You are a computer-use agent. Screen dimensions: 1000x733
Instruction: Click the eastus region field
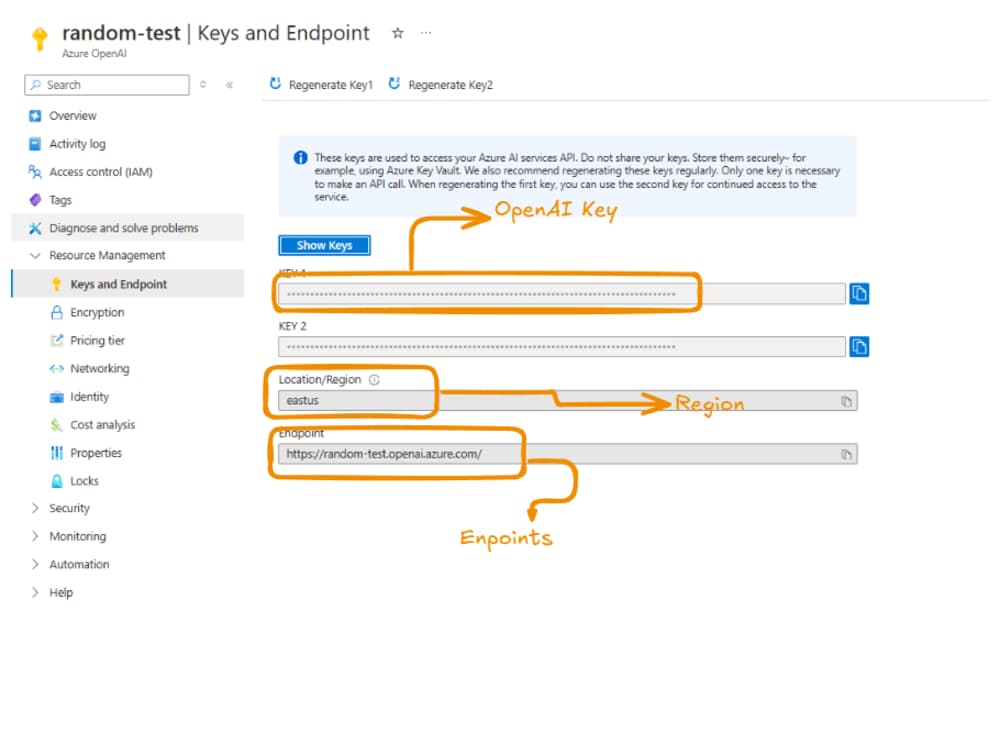point(568,401)
